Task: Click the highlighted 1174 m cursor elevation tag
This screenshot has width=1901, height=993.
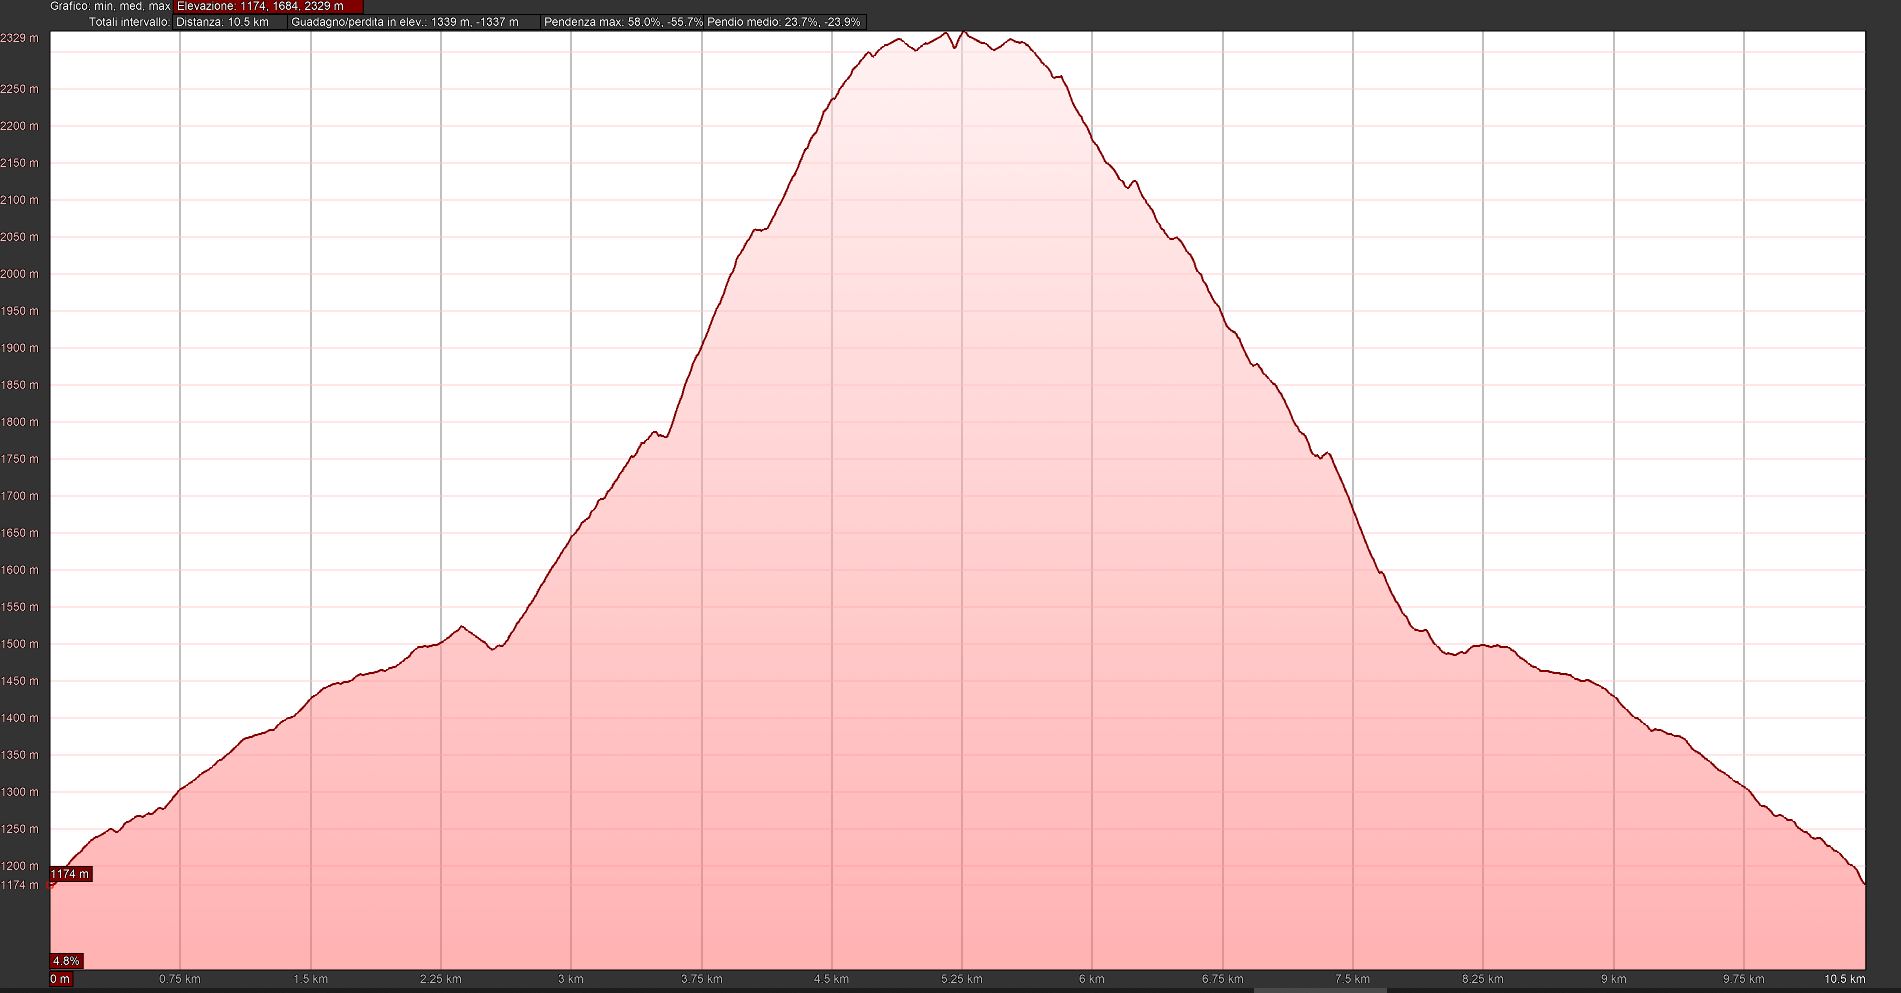Action: tap(70, 874)
